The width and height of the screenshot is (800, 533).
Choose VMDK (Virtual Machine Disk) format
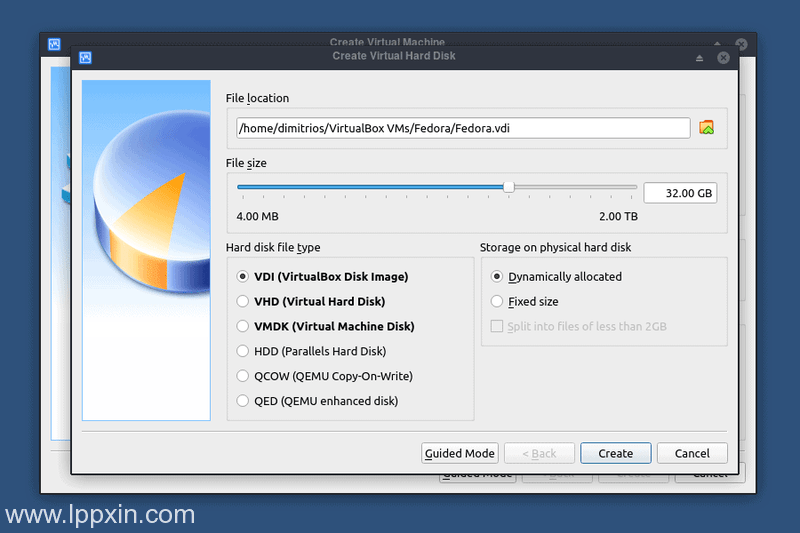pos(326,326)
